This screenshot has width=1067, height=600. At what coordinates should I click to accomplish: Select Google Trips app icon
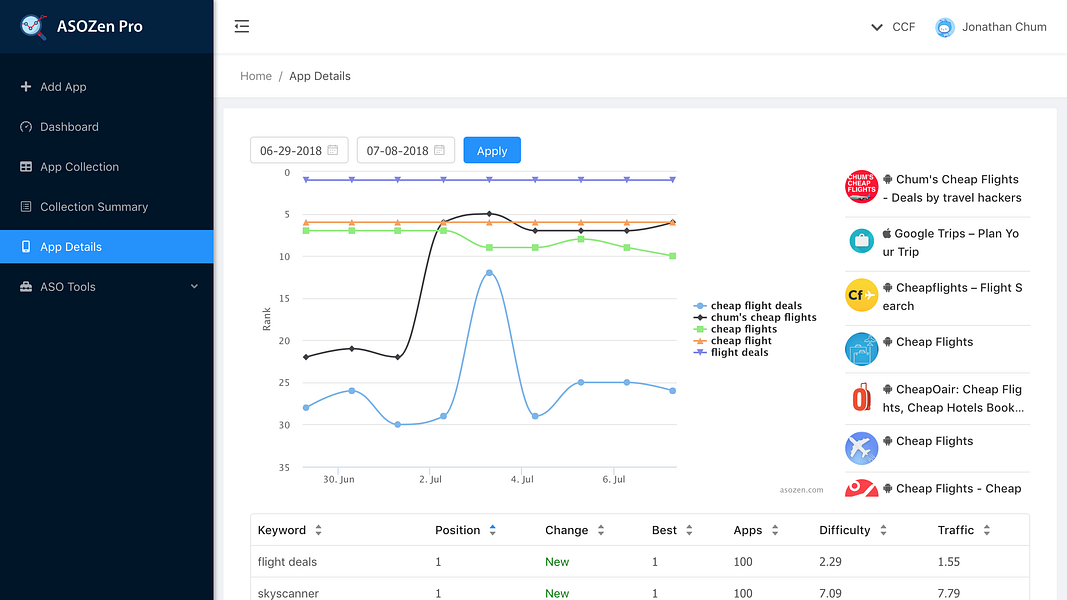861,241
